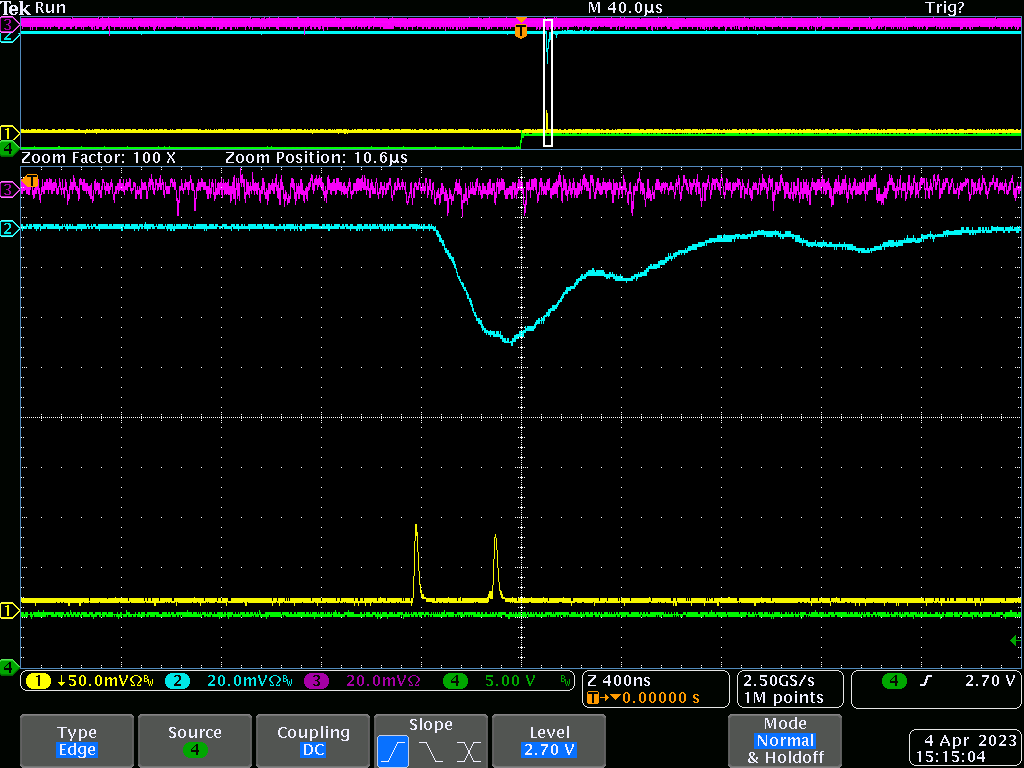
Task: Click the channel 3 magenta badge
Action: click(315, 681)
